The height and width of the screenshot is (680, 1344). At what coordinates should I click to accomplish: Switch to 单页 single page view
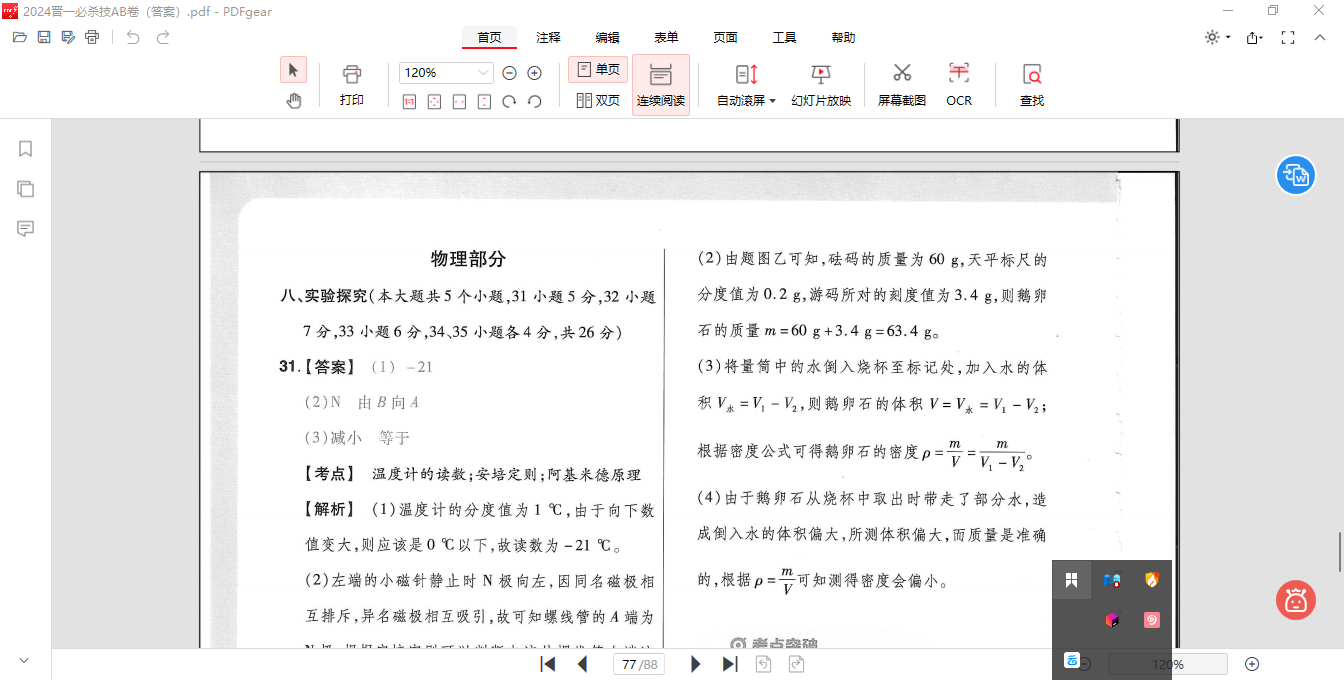click(598, 70)
